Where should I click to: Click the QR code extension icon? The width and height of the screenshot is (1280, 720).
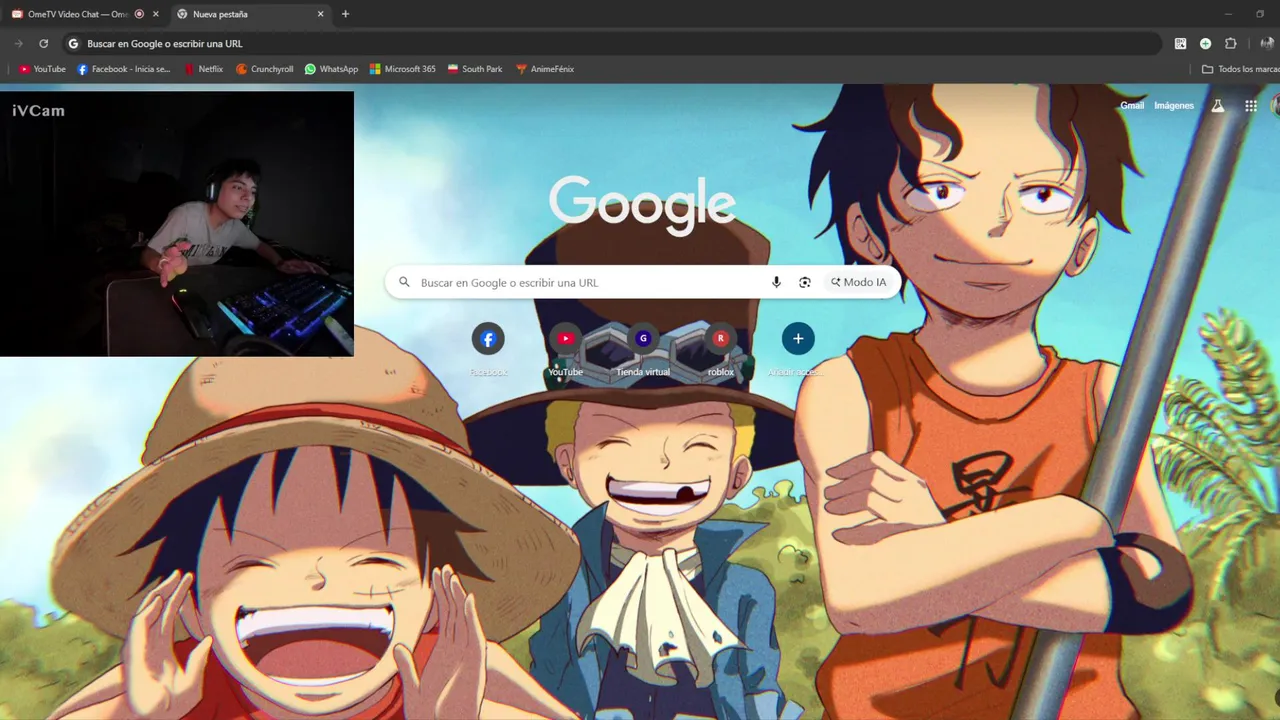pyautogui.click(x=1180, y=44)
